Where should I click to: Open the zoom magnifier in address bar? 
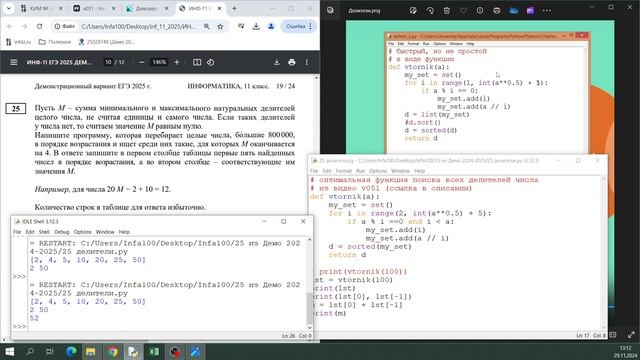coord(207,26)
